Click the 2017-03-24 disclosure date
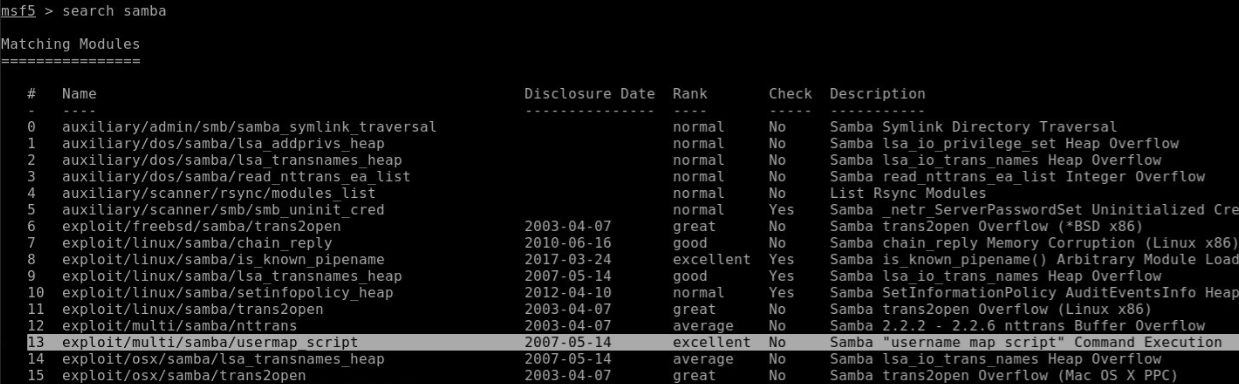The height and width of the screenshot is (384, 1239). tap(568, 259)
